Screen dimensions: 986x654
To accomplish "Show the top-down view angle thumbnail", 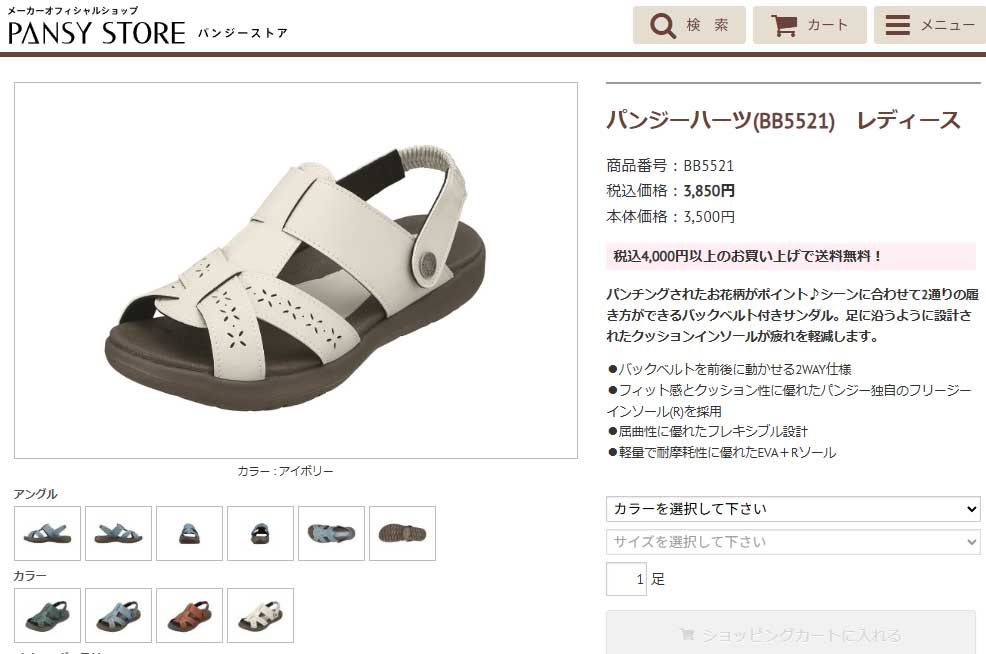I will click(331, 533).
